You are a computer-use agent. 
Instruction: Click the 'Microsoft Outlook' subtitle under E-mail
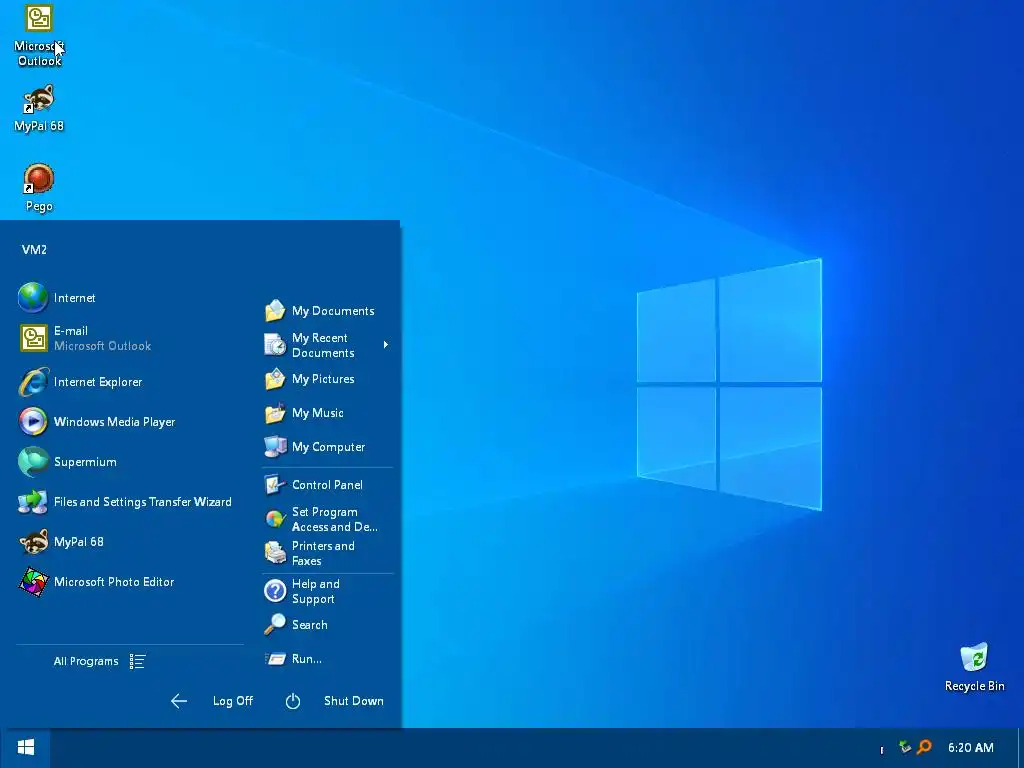(x=103, y=346)
